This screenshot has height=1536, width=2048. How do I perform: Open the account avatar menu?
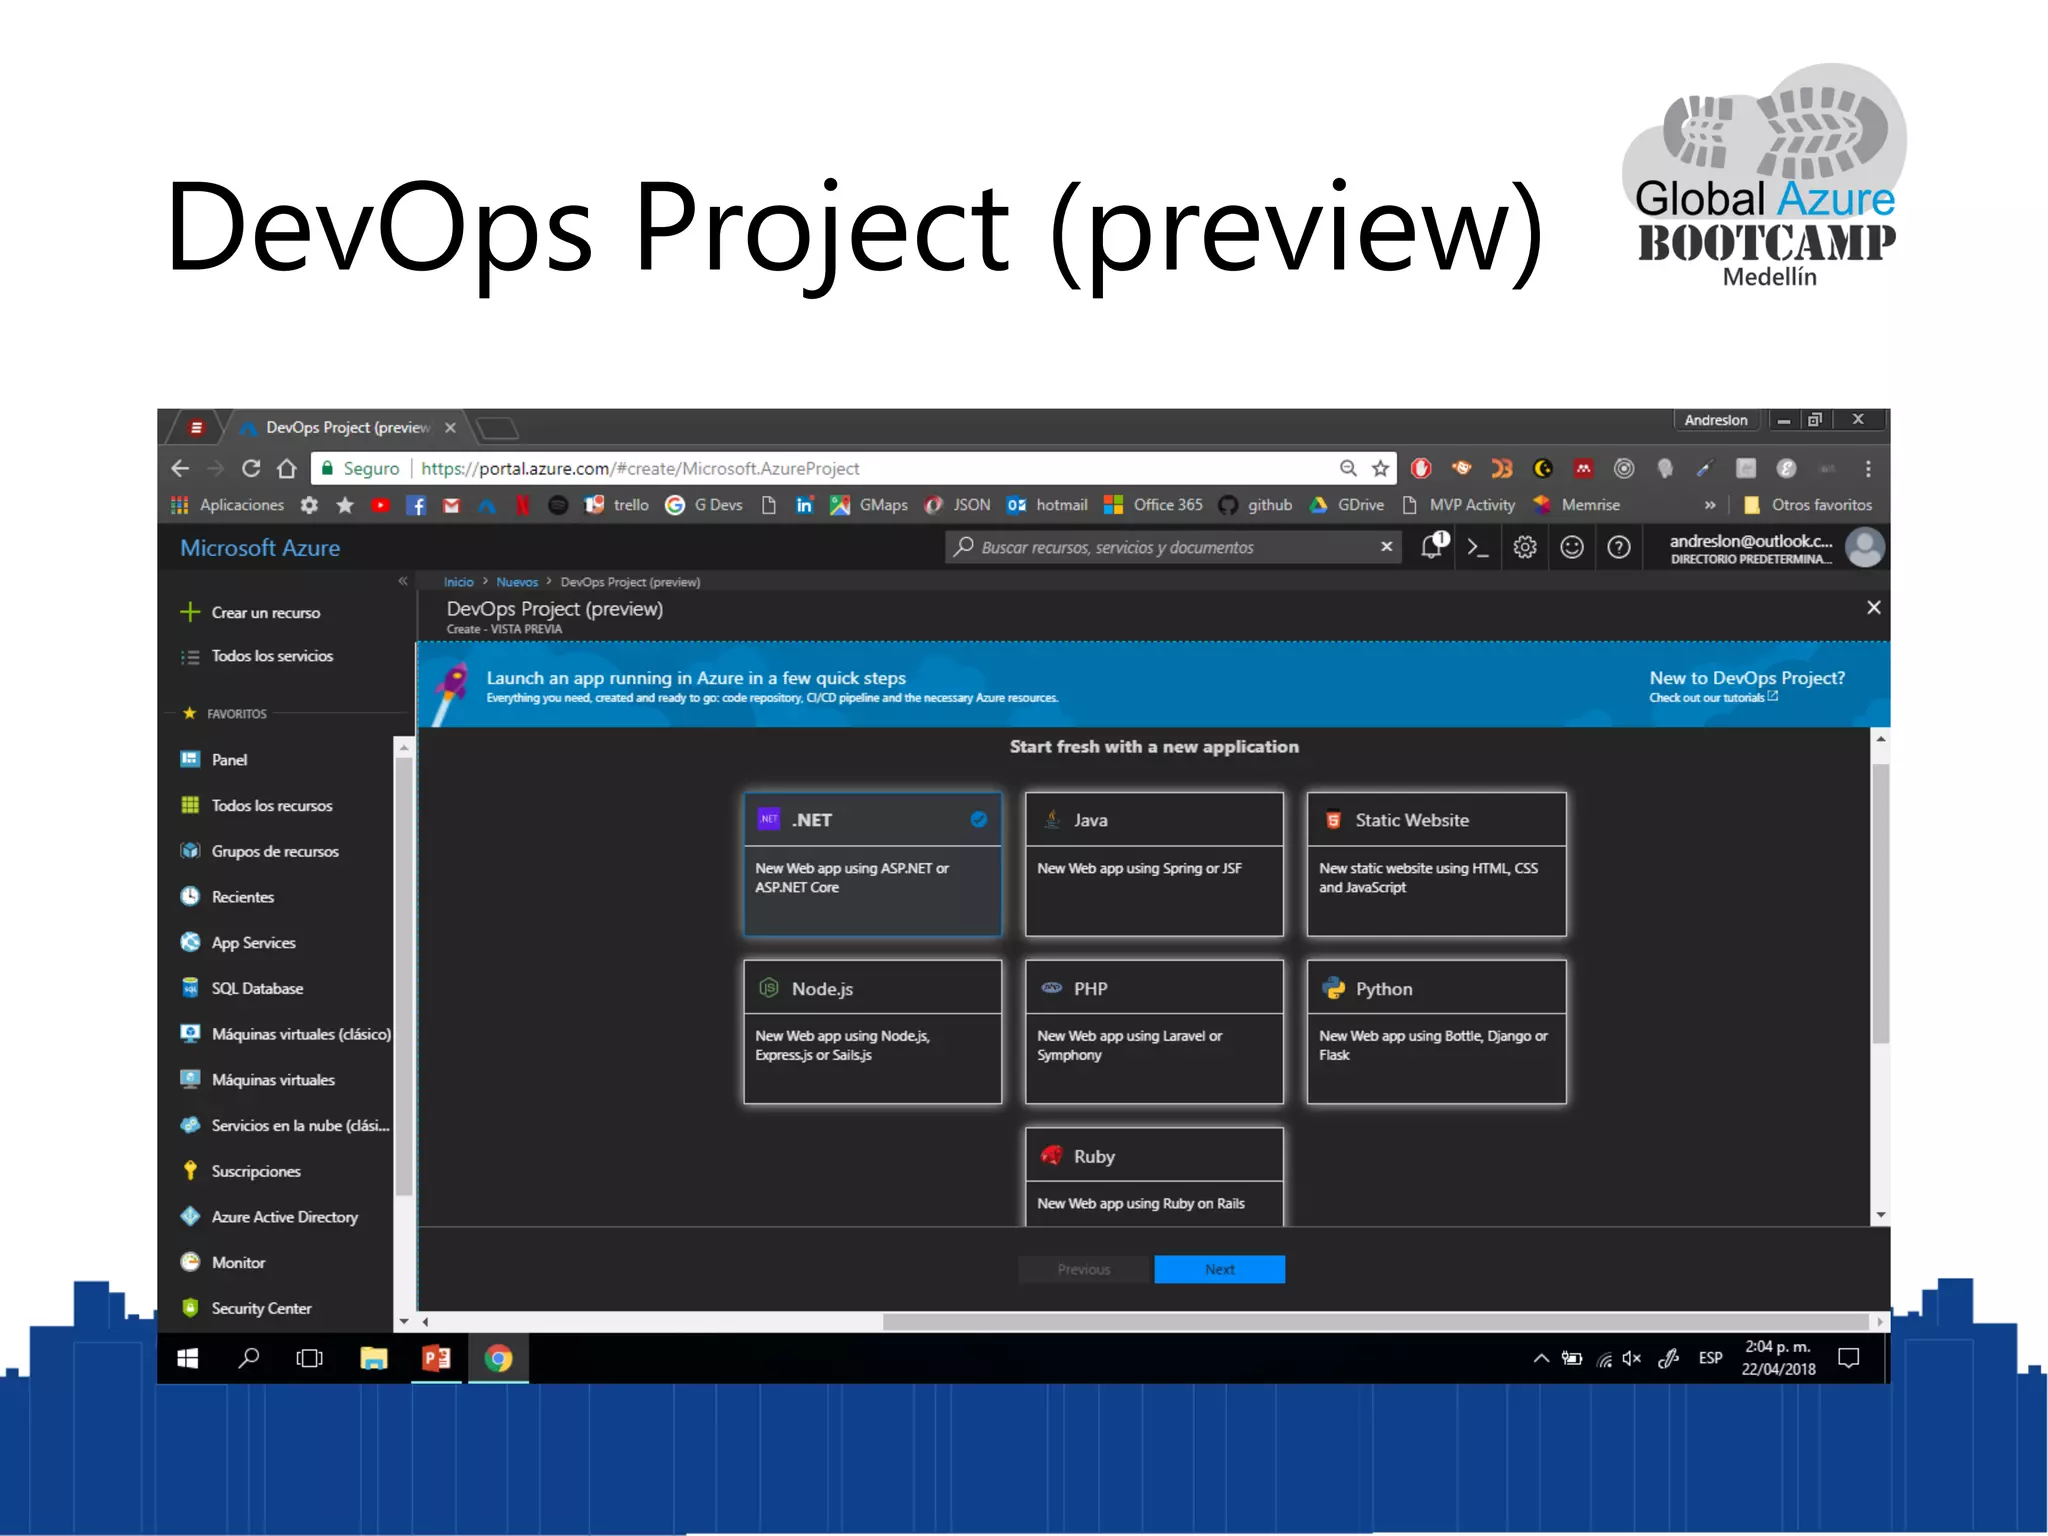coord(1865,547)
